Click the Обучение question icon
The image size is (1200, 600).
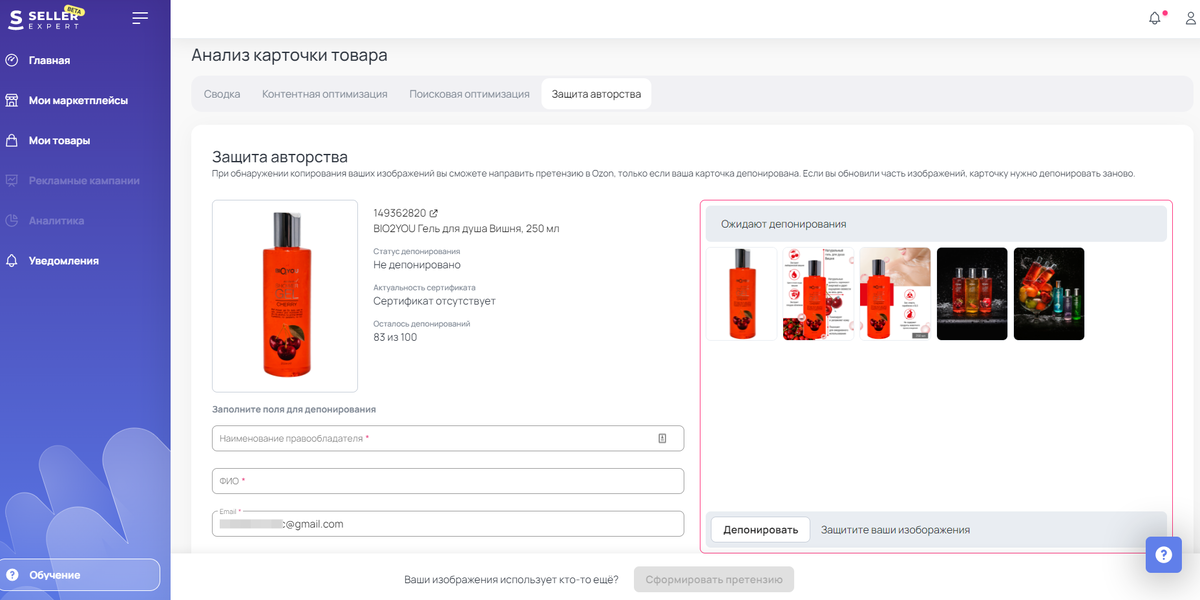coord(12,575)
